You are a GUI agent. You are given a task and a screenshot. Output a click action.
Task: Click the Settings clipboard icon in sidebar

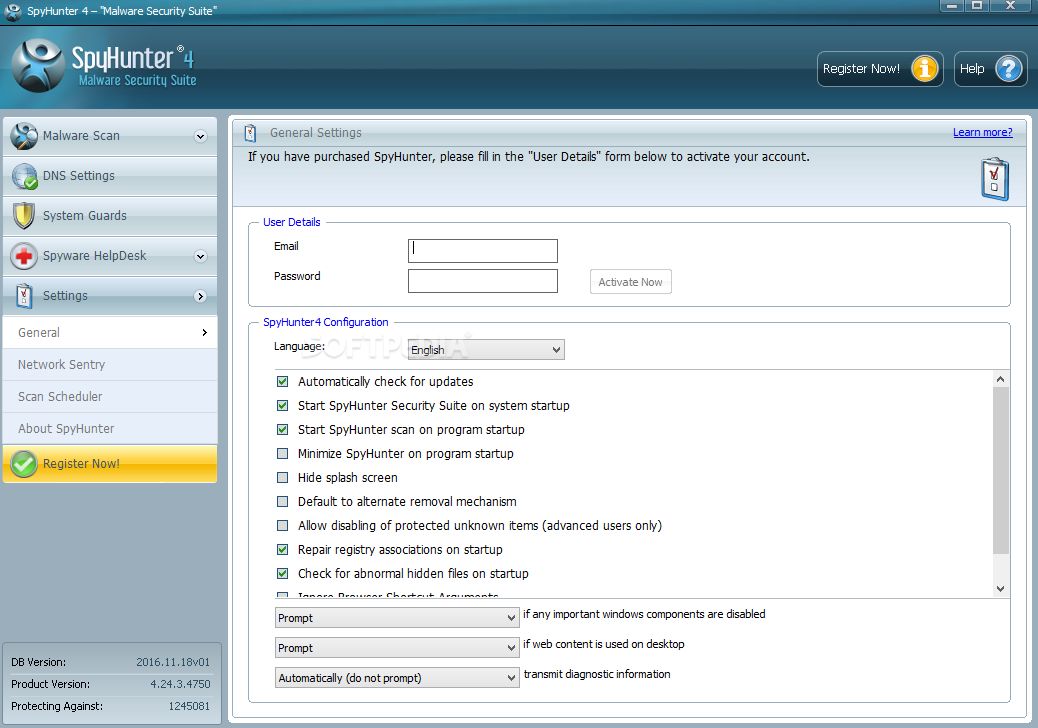[x=24, y=296]
